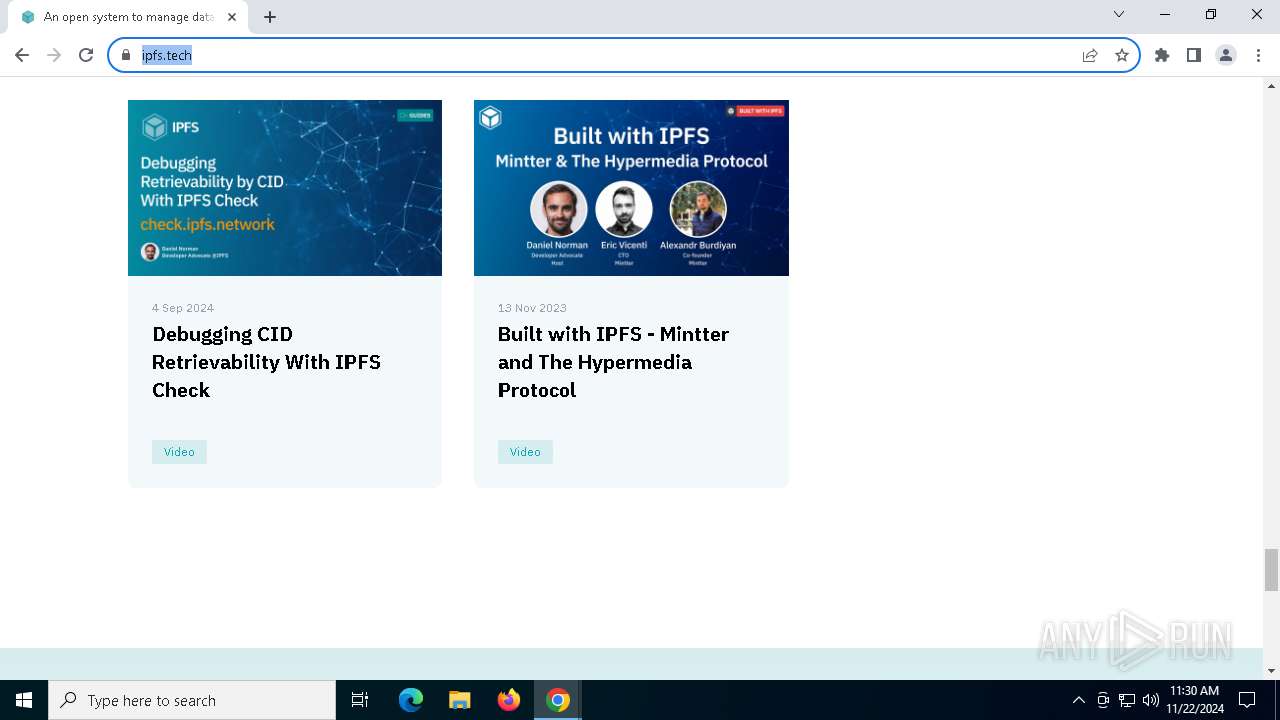The width and height of the screenshot is (1280, 720).
Task: Open a new tab with plus button
Action: 270,17
